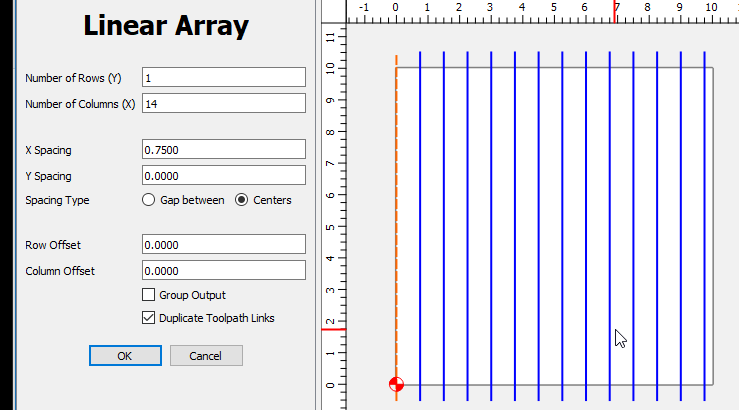Click the Y Spacing label

tap(49, 176)
